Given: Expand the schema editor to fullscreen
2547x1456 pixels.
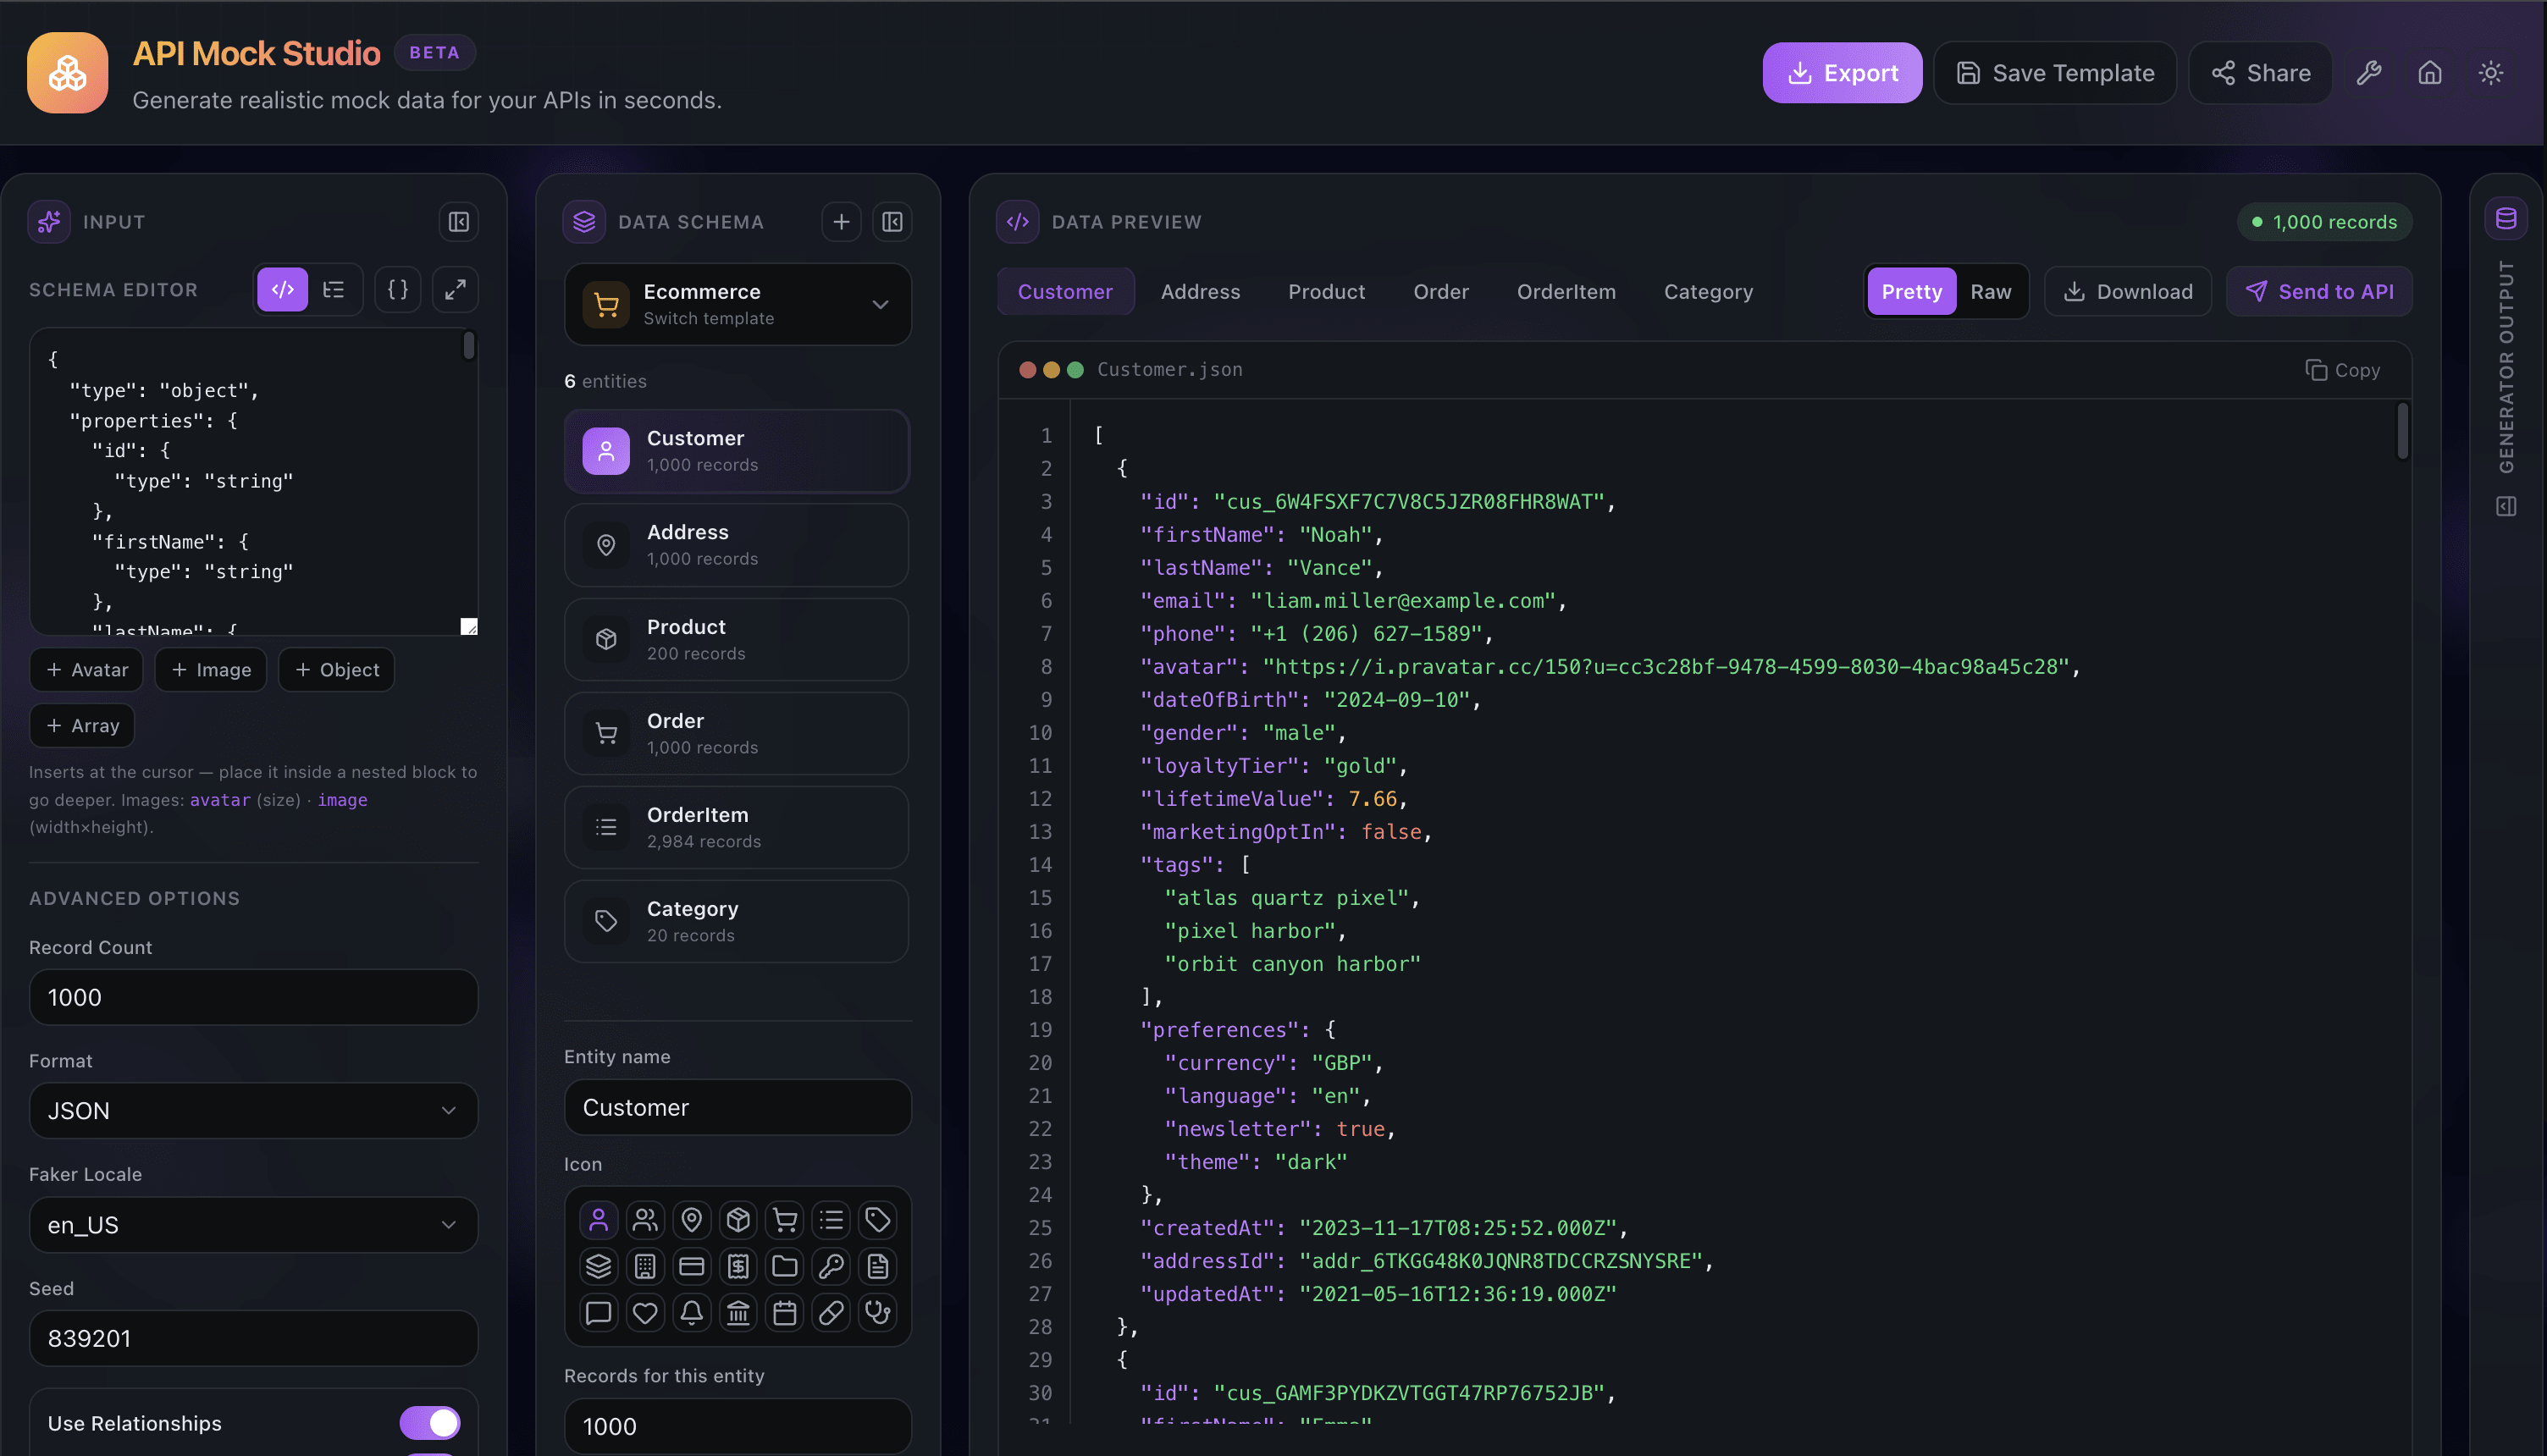Looking at the screenshot, I should point(455,290).
